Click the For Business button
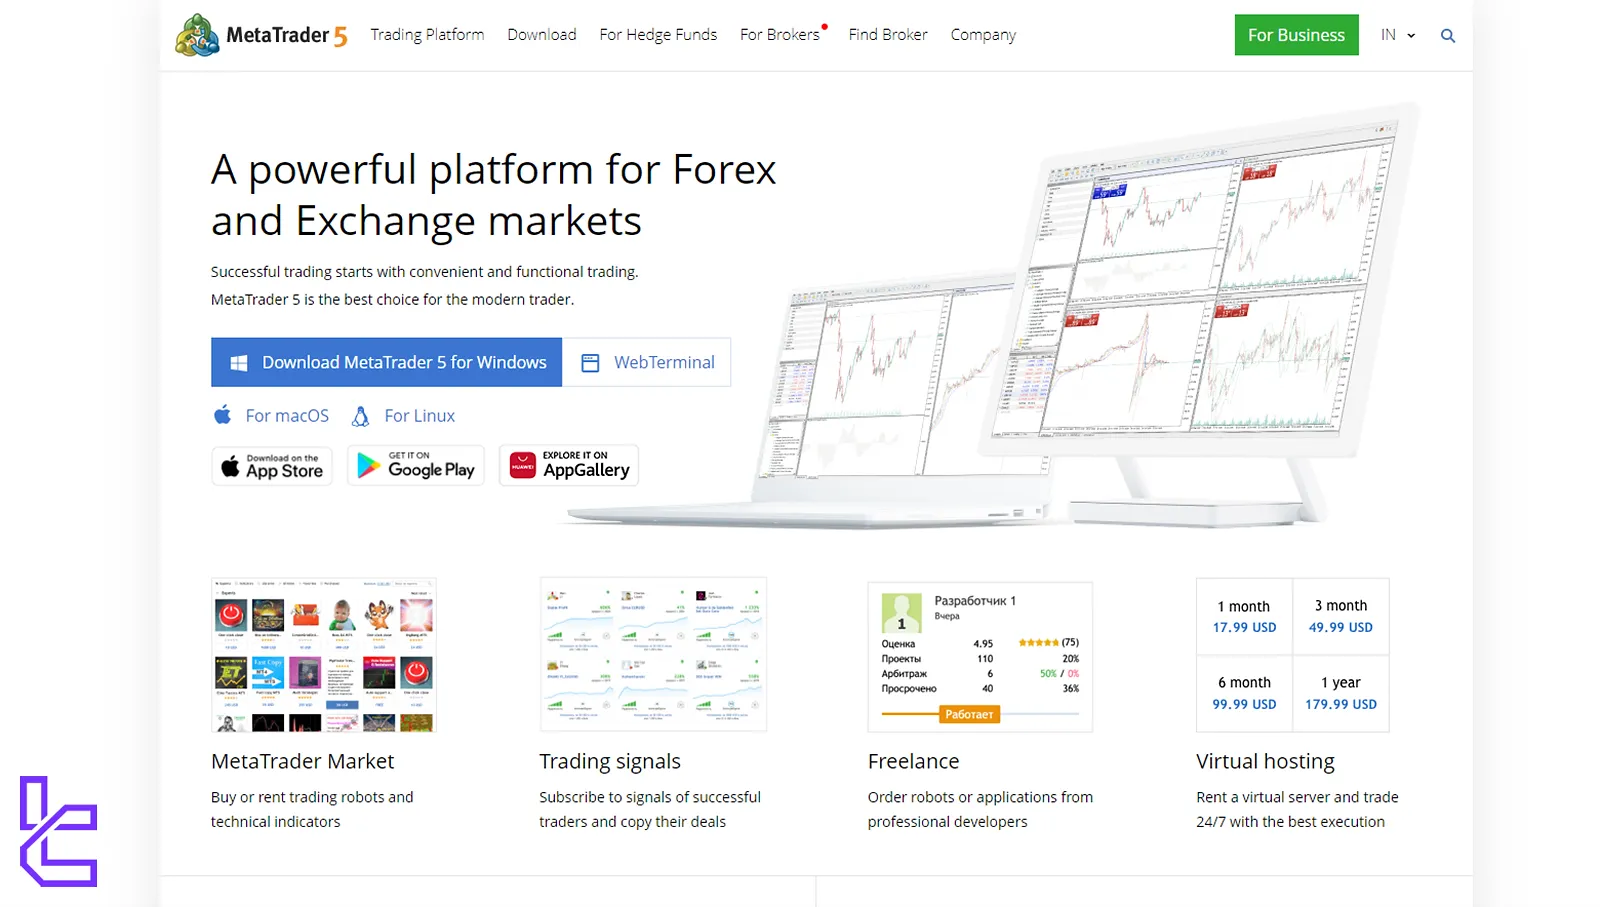 click(1296, 35)
